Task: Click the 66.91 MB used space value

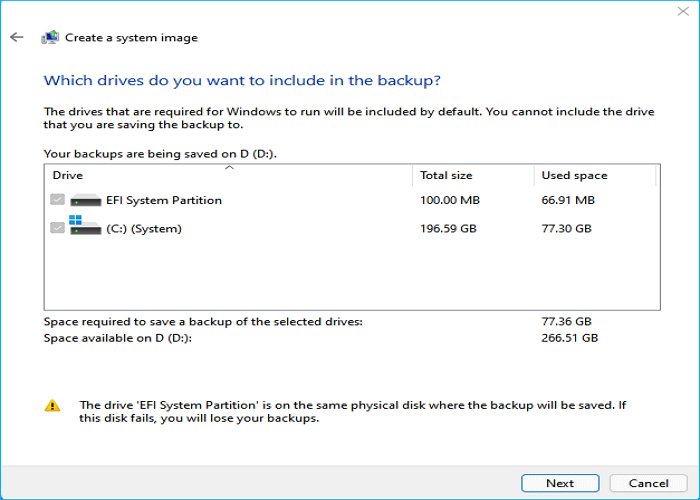Action: (x=568, y=200)
